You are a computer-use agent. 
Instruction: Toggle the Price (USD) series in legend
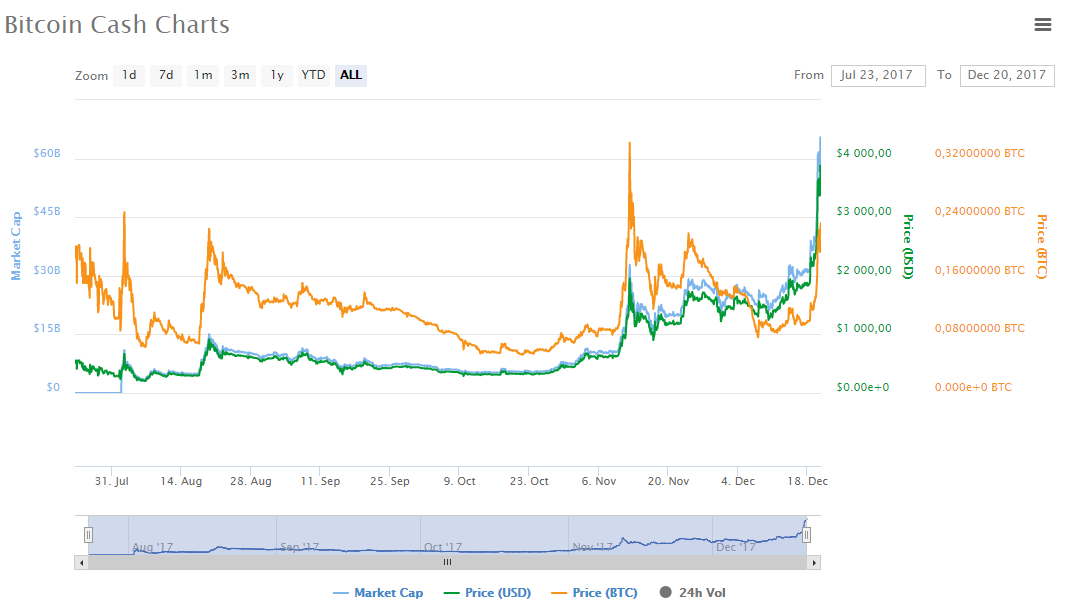(487, 593)
